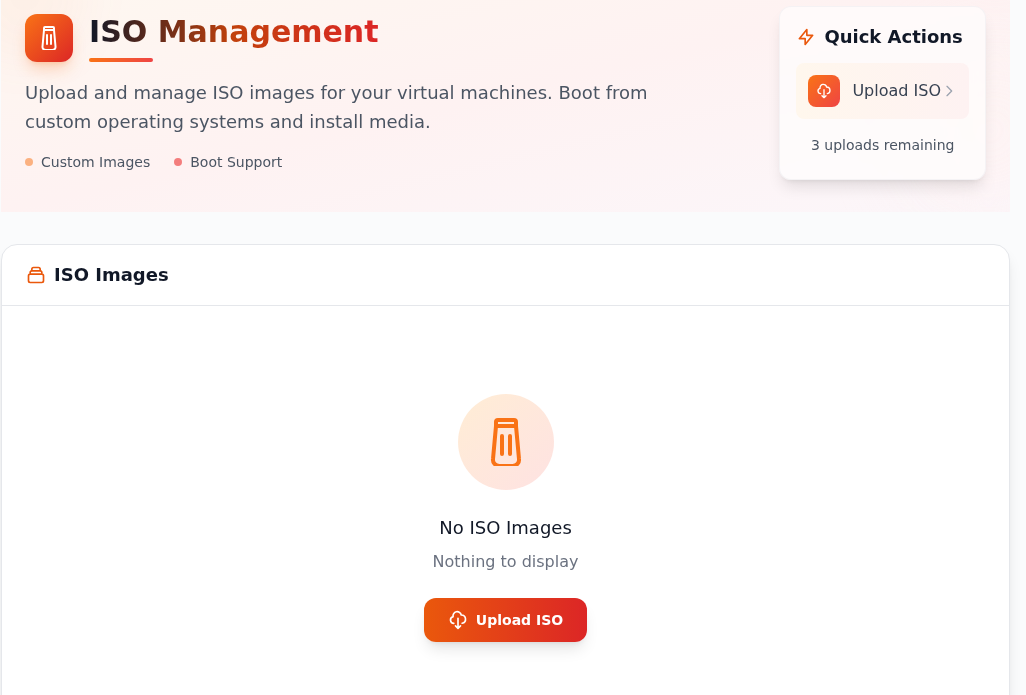This screenshot has width=1026, height=695.
Task: Click the 'Boot Support' tag
Action: point(228,162)
